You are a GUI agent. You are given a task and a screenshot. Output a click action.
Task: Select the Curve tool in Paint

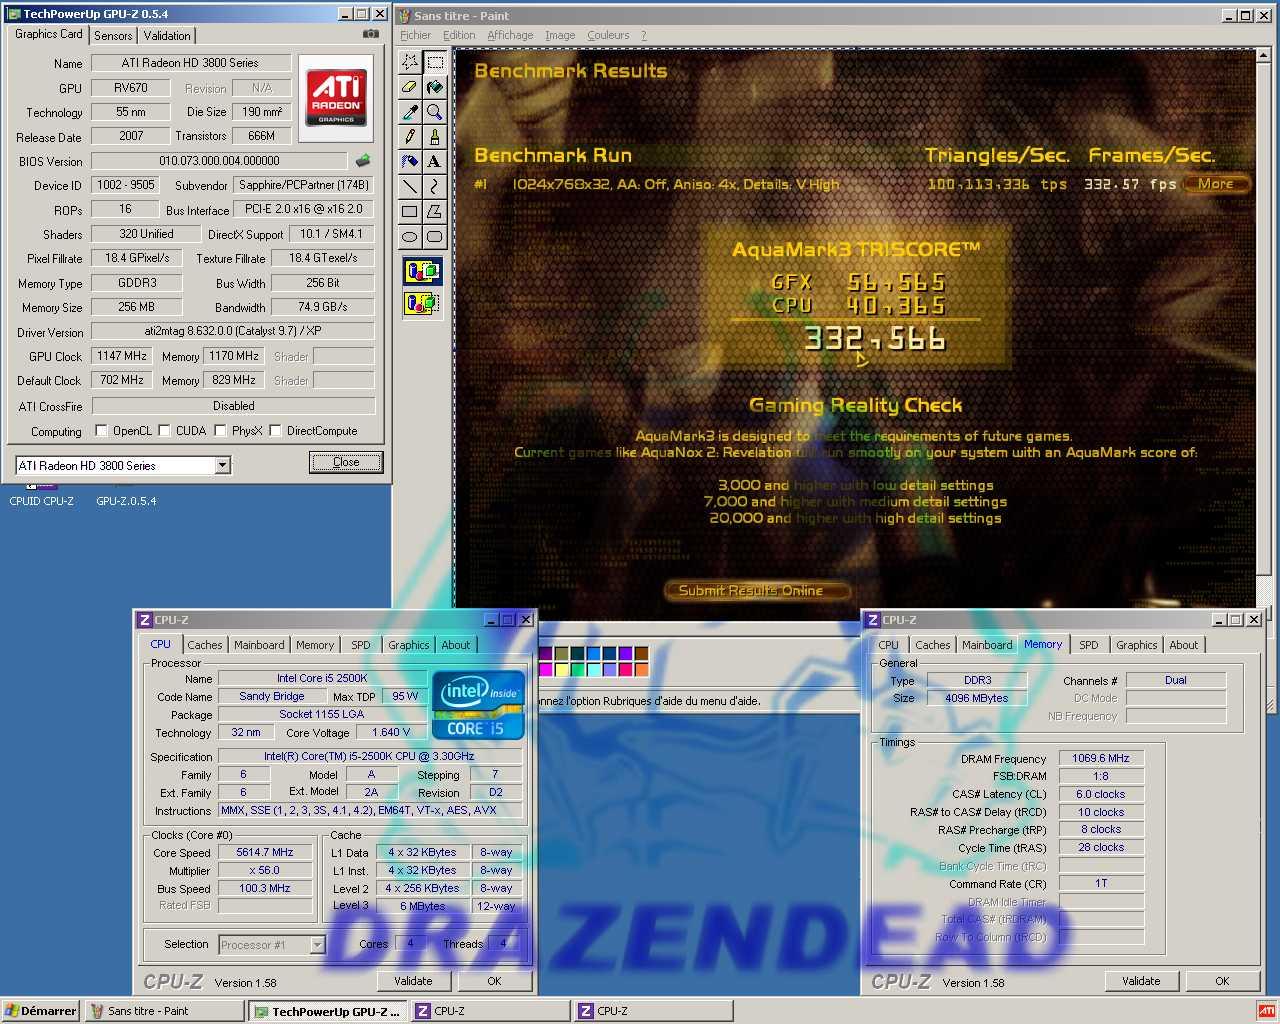[x=435, y=186]
